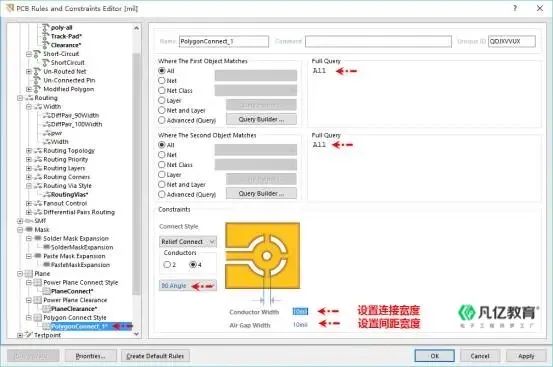This screenshot has height=367, width=553.
Task: Collapse the Mask category
Action: pos(20,230)
